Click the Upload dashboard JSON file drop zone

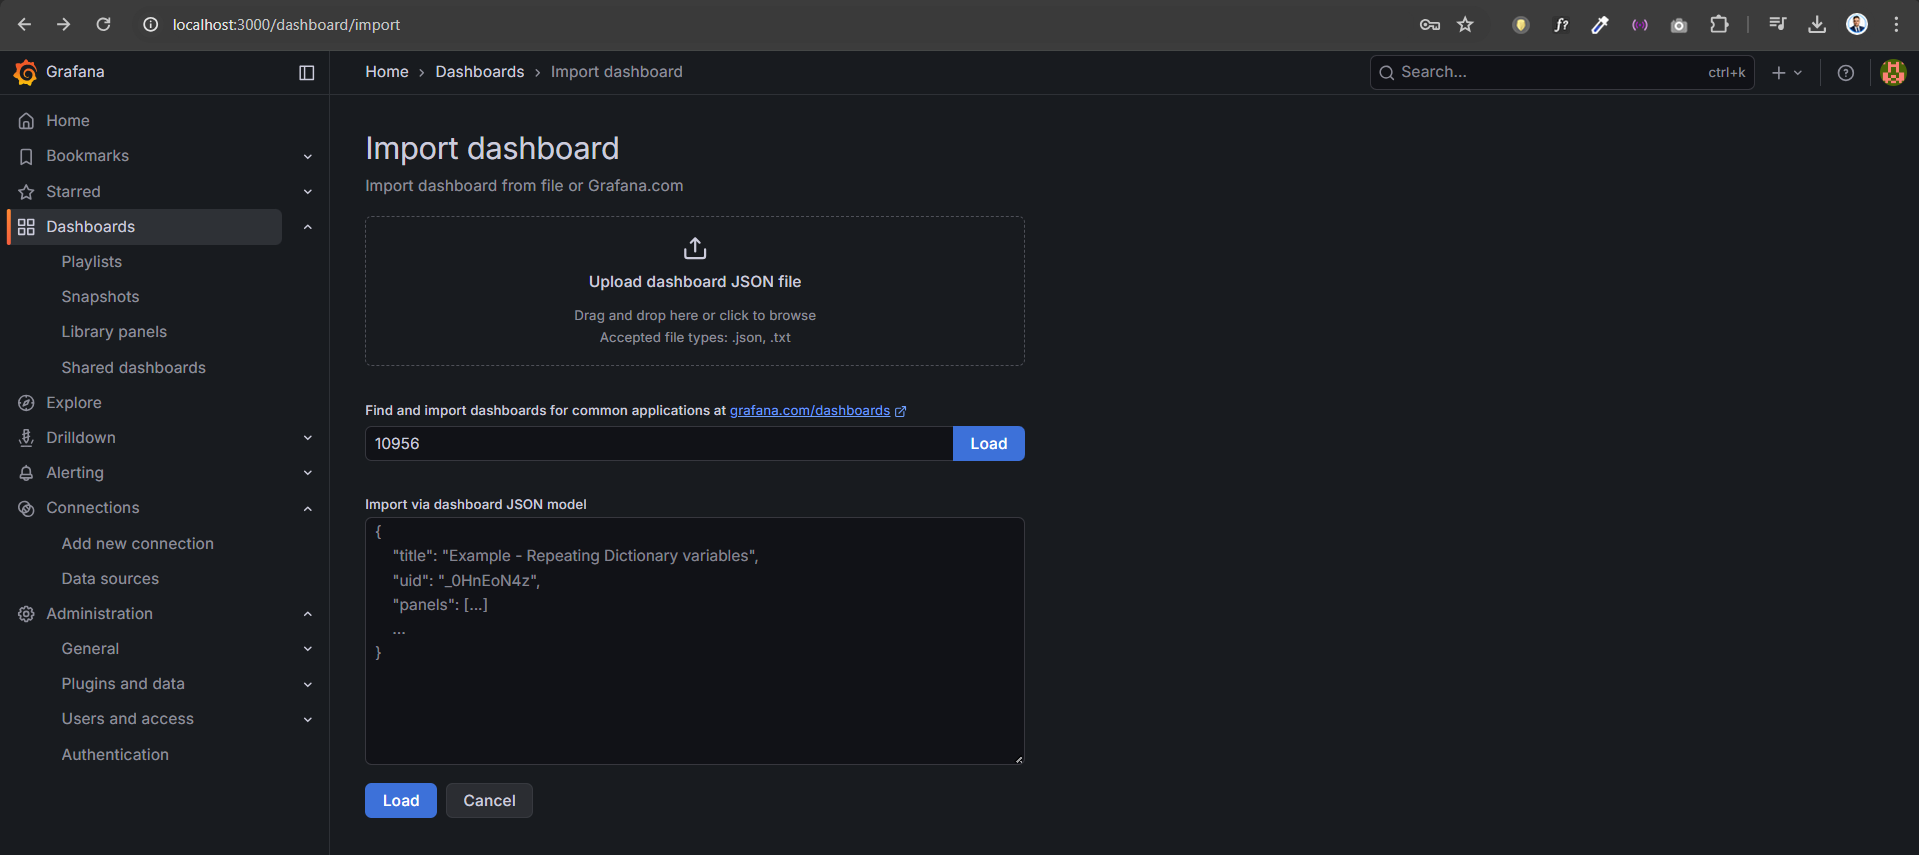pos(695,291)
